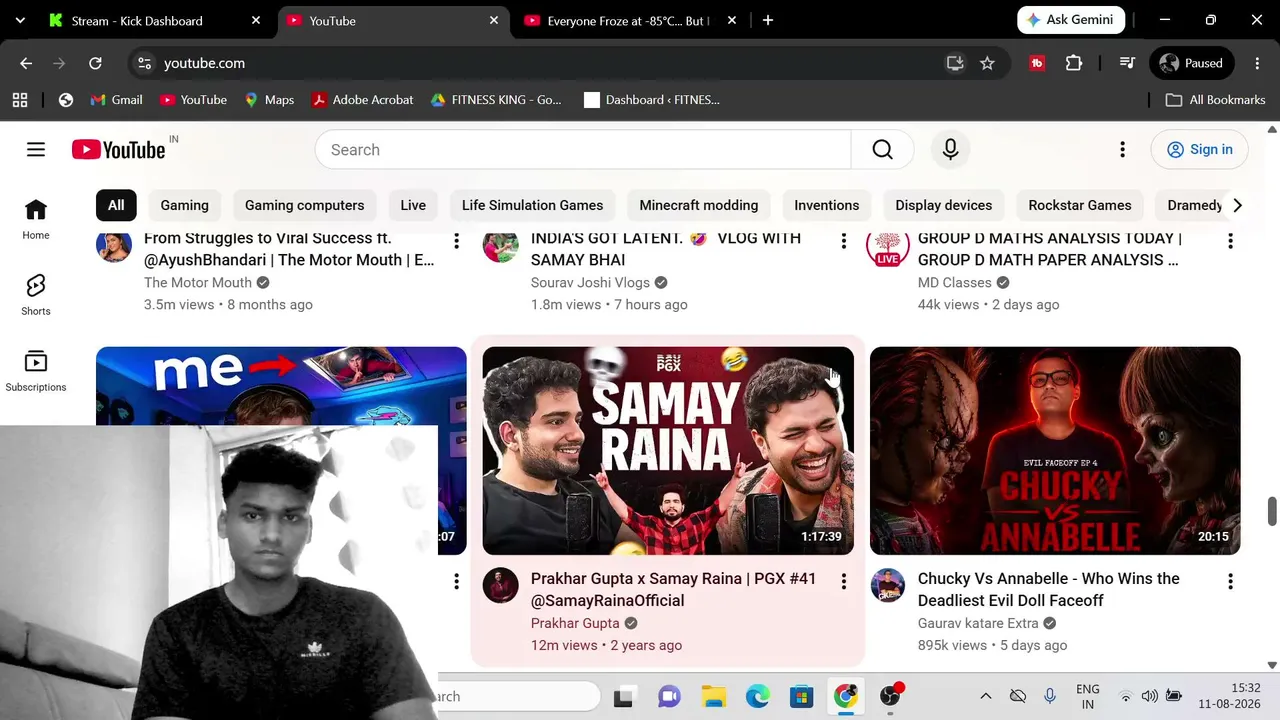The height and width of the screenshot is (720, 1280).
Task: Open Gaurav katare Extra channel avatar
Action: 888,586
